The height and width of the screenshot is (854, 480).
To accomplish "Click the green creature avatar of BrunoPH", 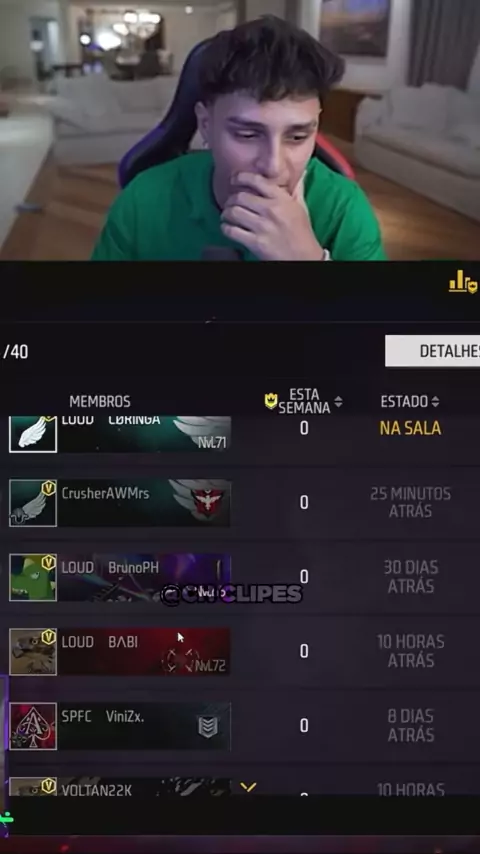I will point(33,577).
